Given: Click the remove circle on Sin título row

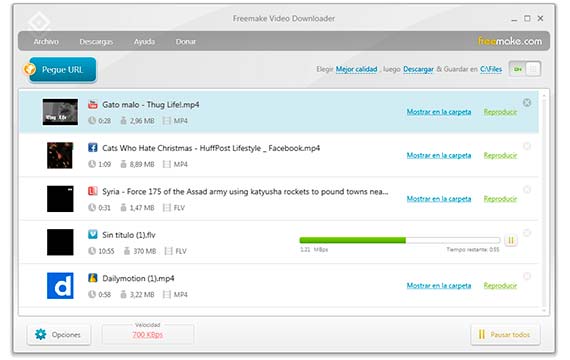Looking at the screenshot, I should click(x=527, y=233).
